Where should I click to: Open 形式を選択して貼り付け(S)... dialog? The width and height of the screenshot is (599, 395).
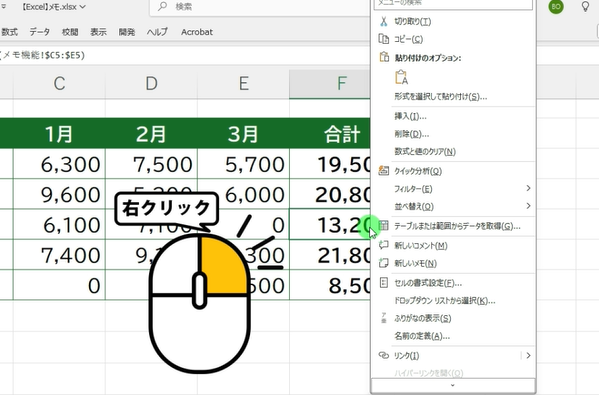click(440, 96)
